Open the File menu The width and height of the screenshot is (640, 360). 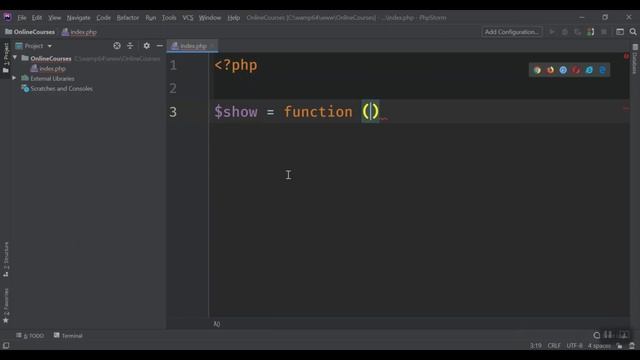pos(22,18)
